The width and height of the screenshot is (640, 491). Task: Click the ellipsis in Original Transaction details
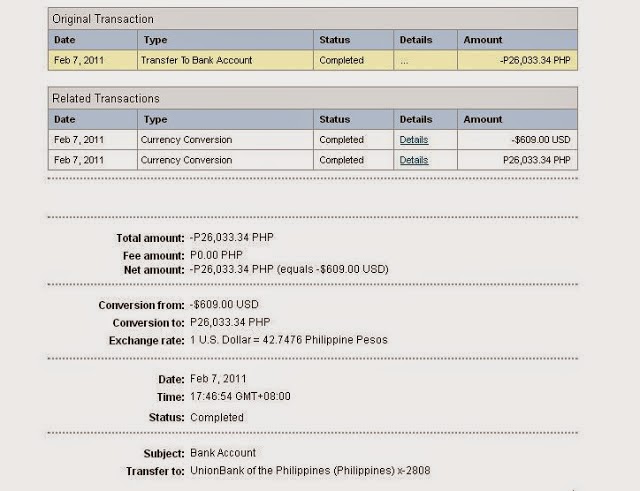404,62
